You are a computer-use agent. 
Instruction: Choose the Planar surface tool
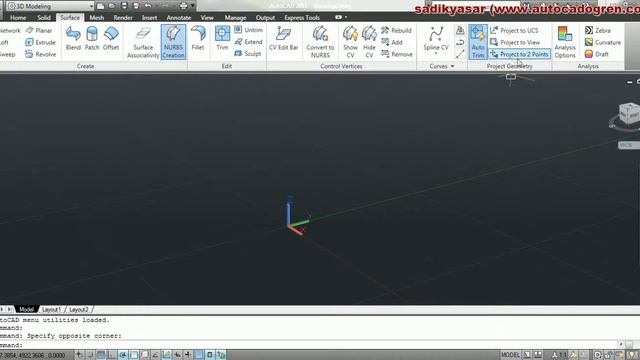39,30
